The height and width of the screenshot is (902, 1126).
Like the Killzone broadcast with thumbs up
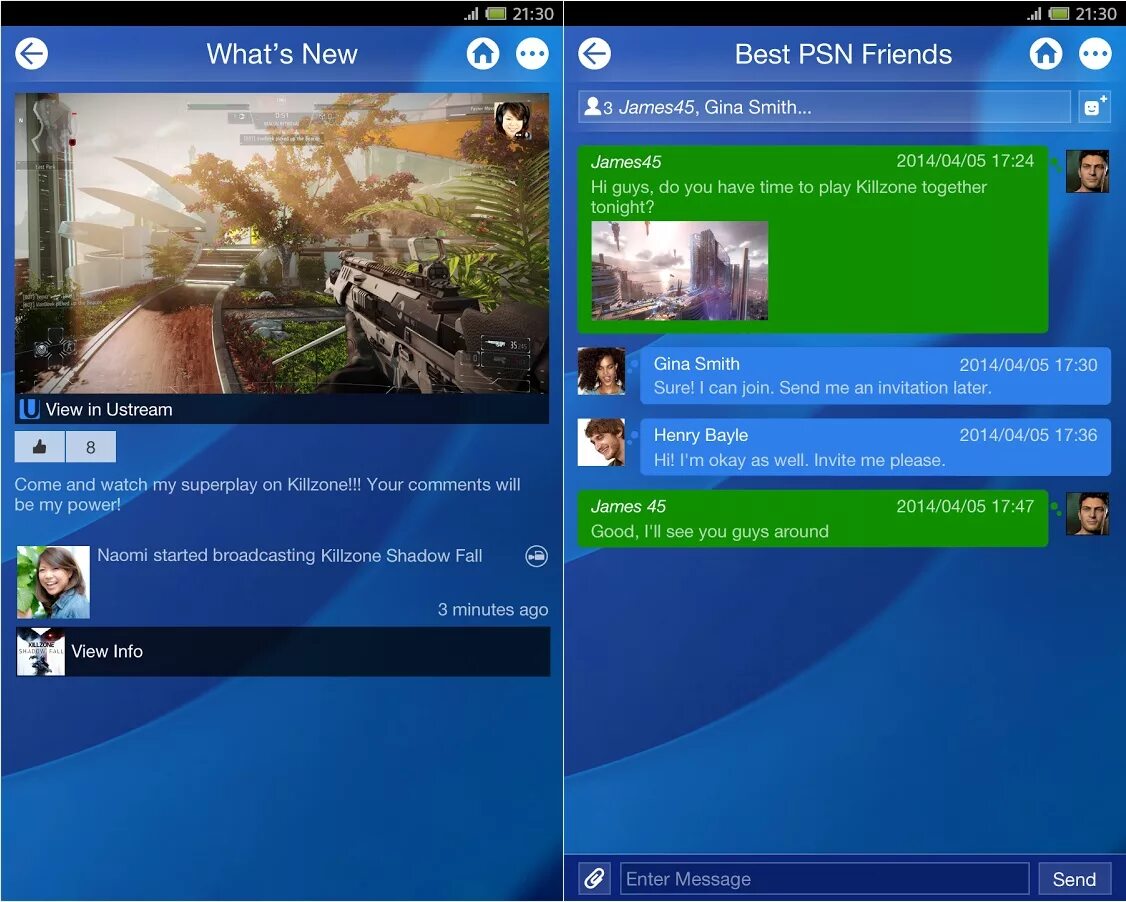tap(39, 447)
